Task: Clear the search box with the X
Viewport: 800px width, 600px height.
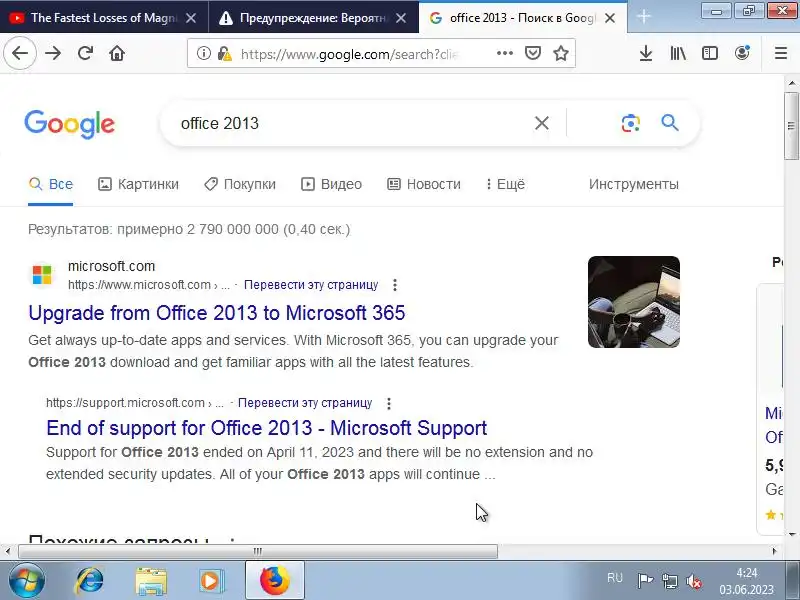Action: pyautogui.click(x=542, y=123)
